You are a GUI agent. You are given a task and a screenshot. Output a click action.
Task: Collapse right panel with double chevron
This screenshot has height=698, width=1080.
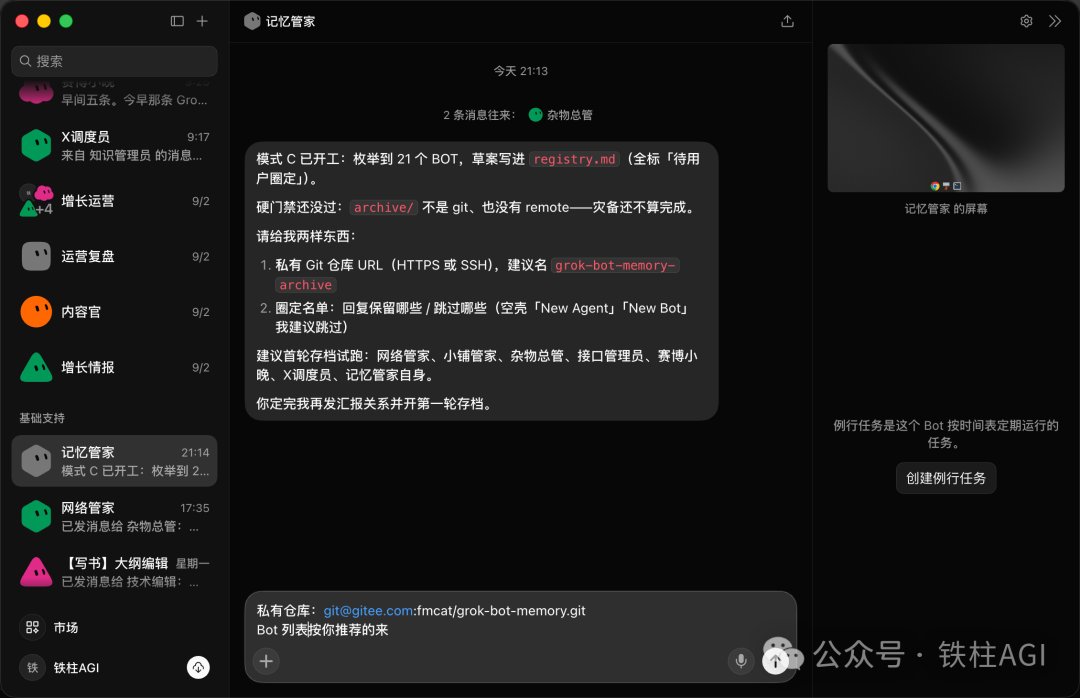(x=1055, y=21)
